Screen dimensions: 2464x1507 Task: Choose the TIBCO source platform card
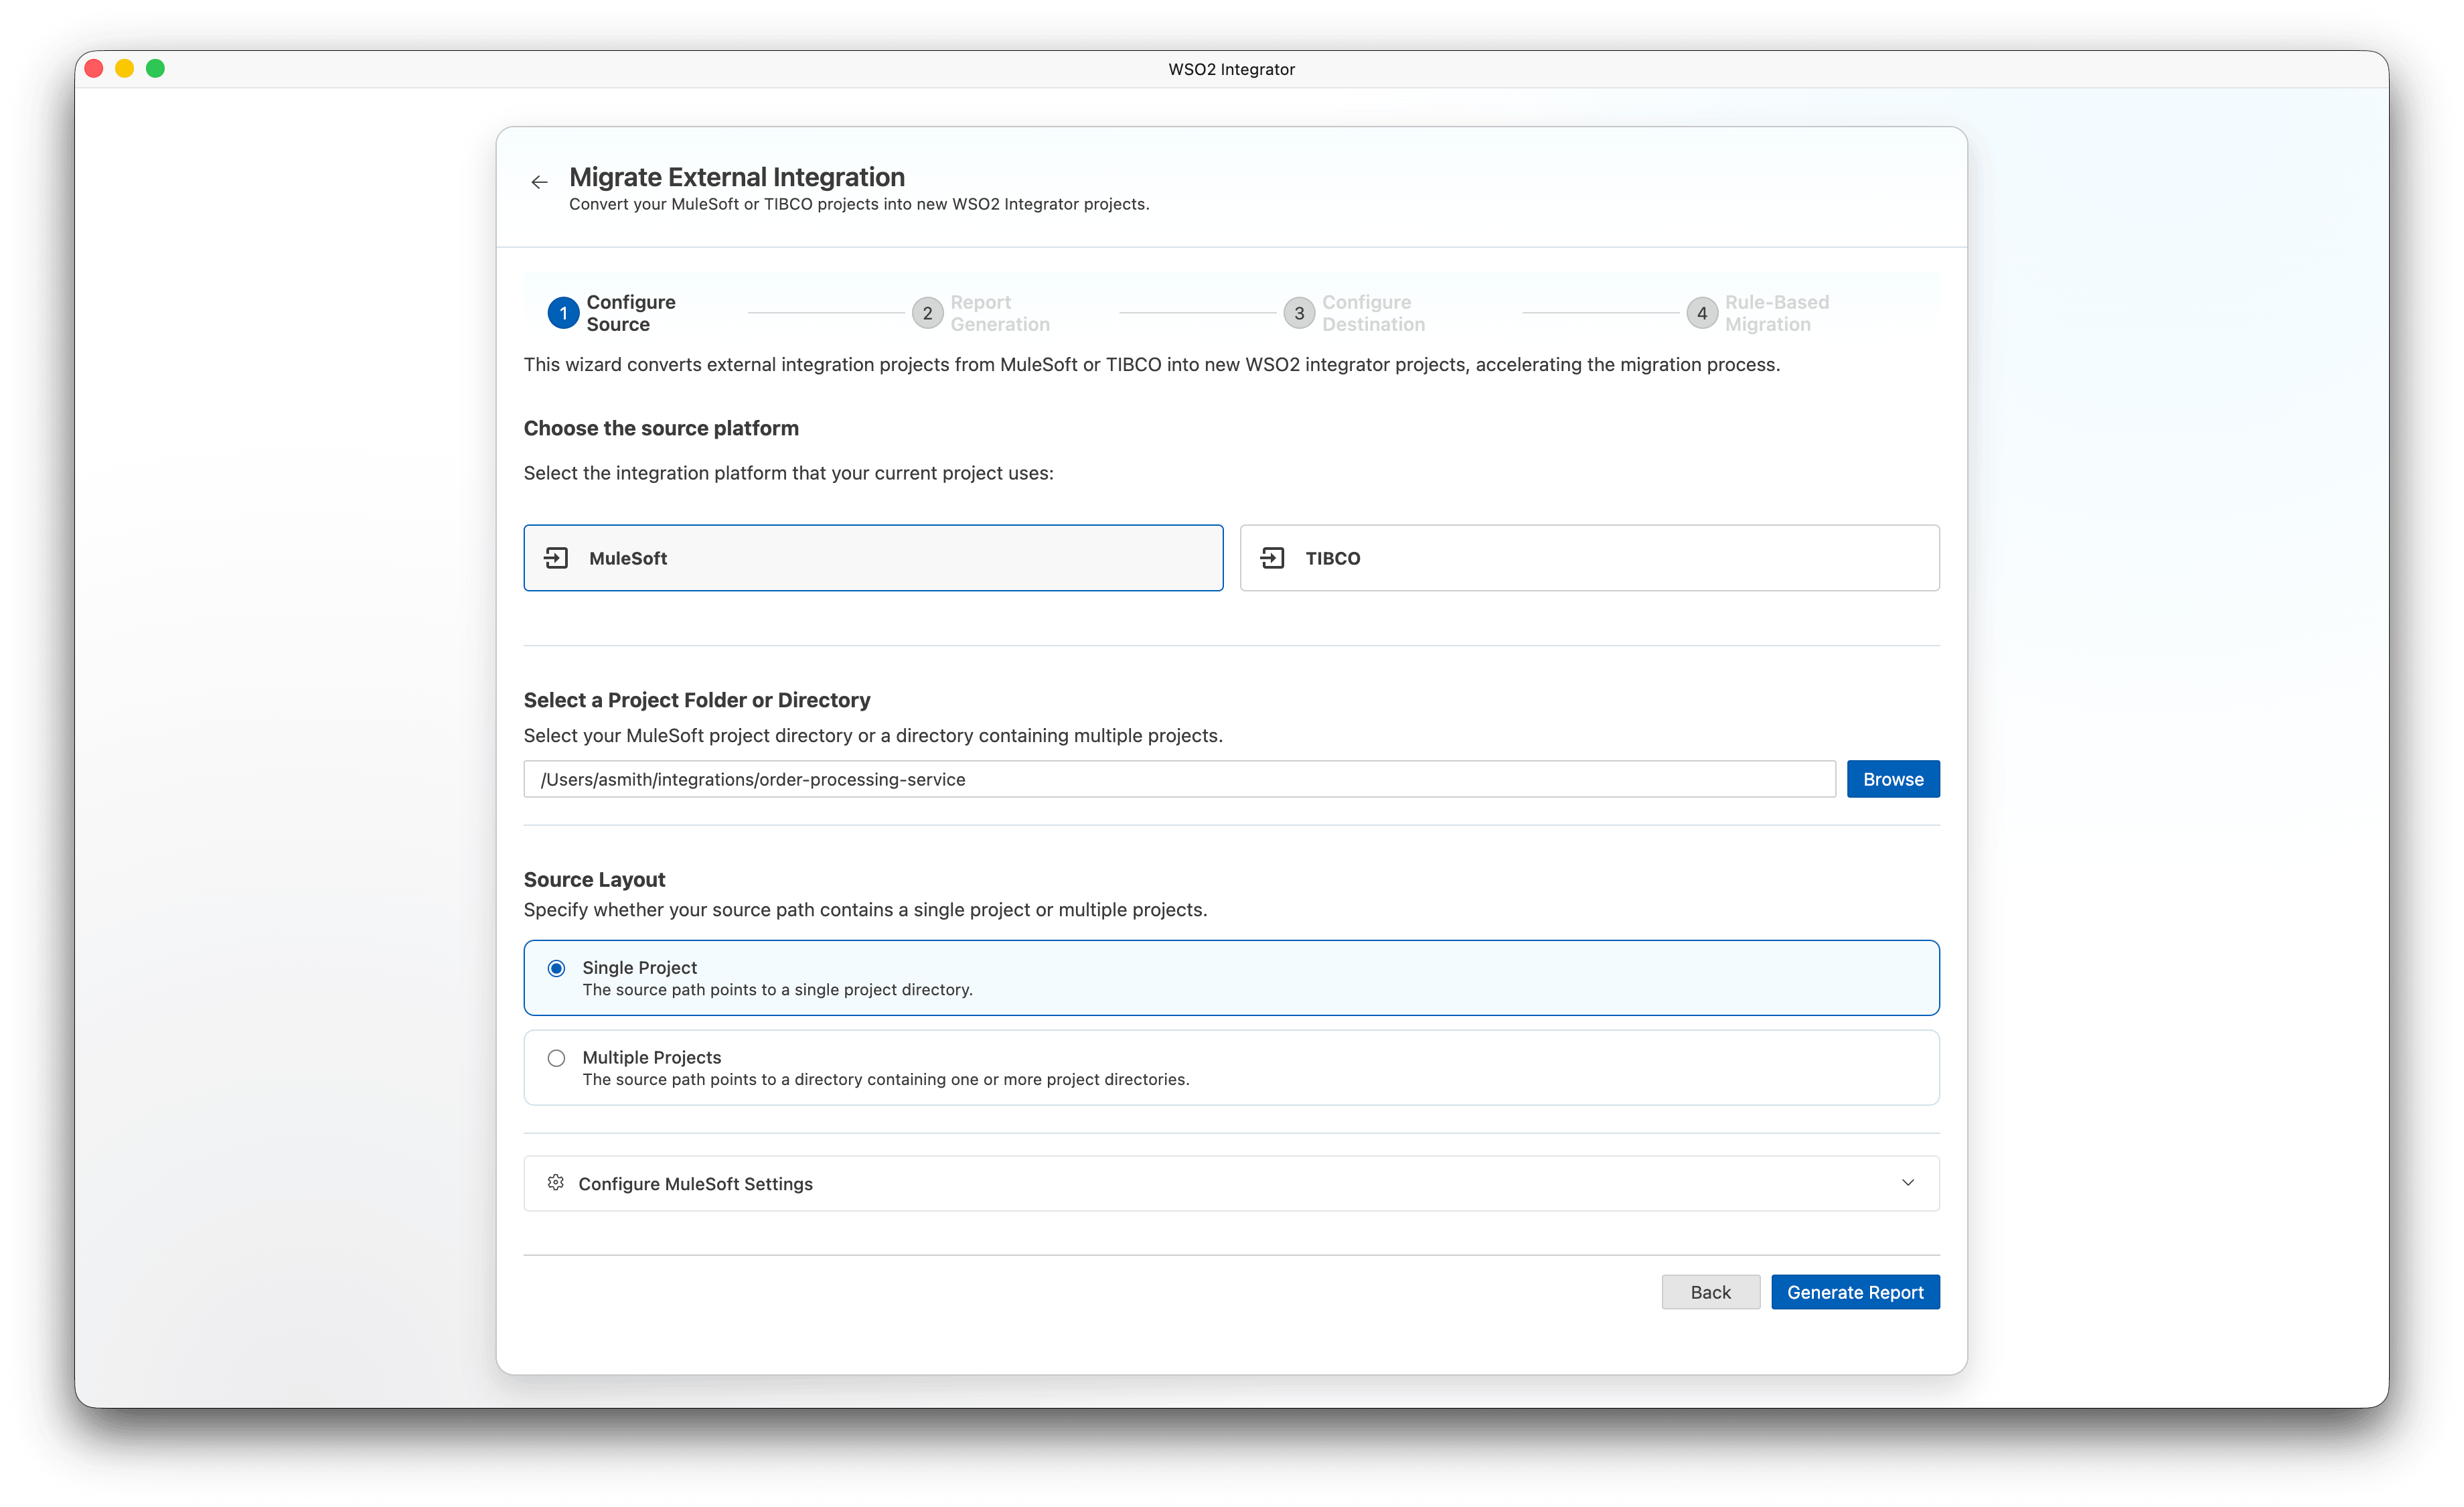(x=1589, y=558)
